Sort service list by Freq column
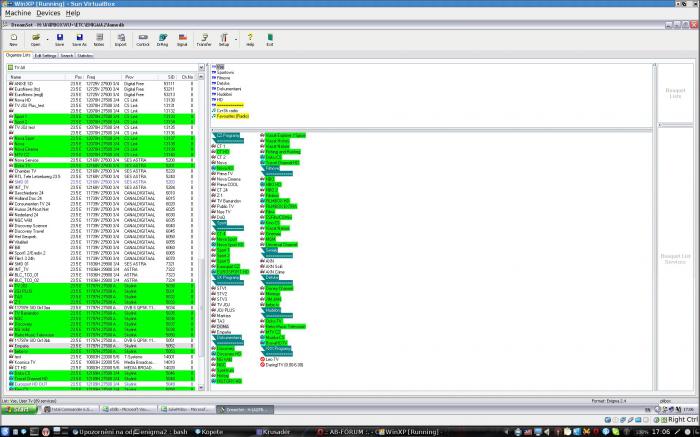This screenshot has width=700, height=437. tap(104, 77)
